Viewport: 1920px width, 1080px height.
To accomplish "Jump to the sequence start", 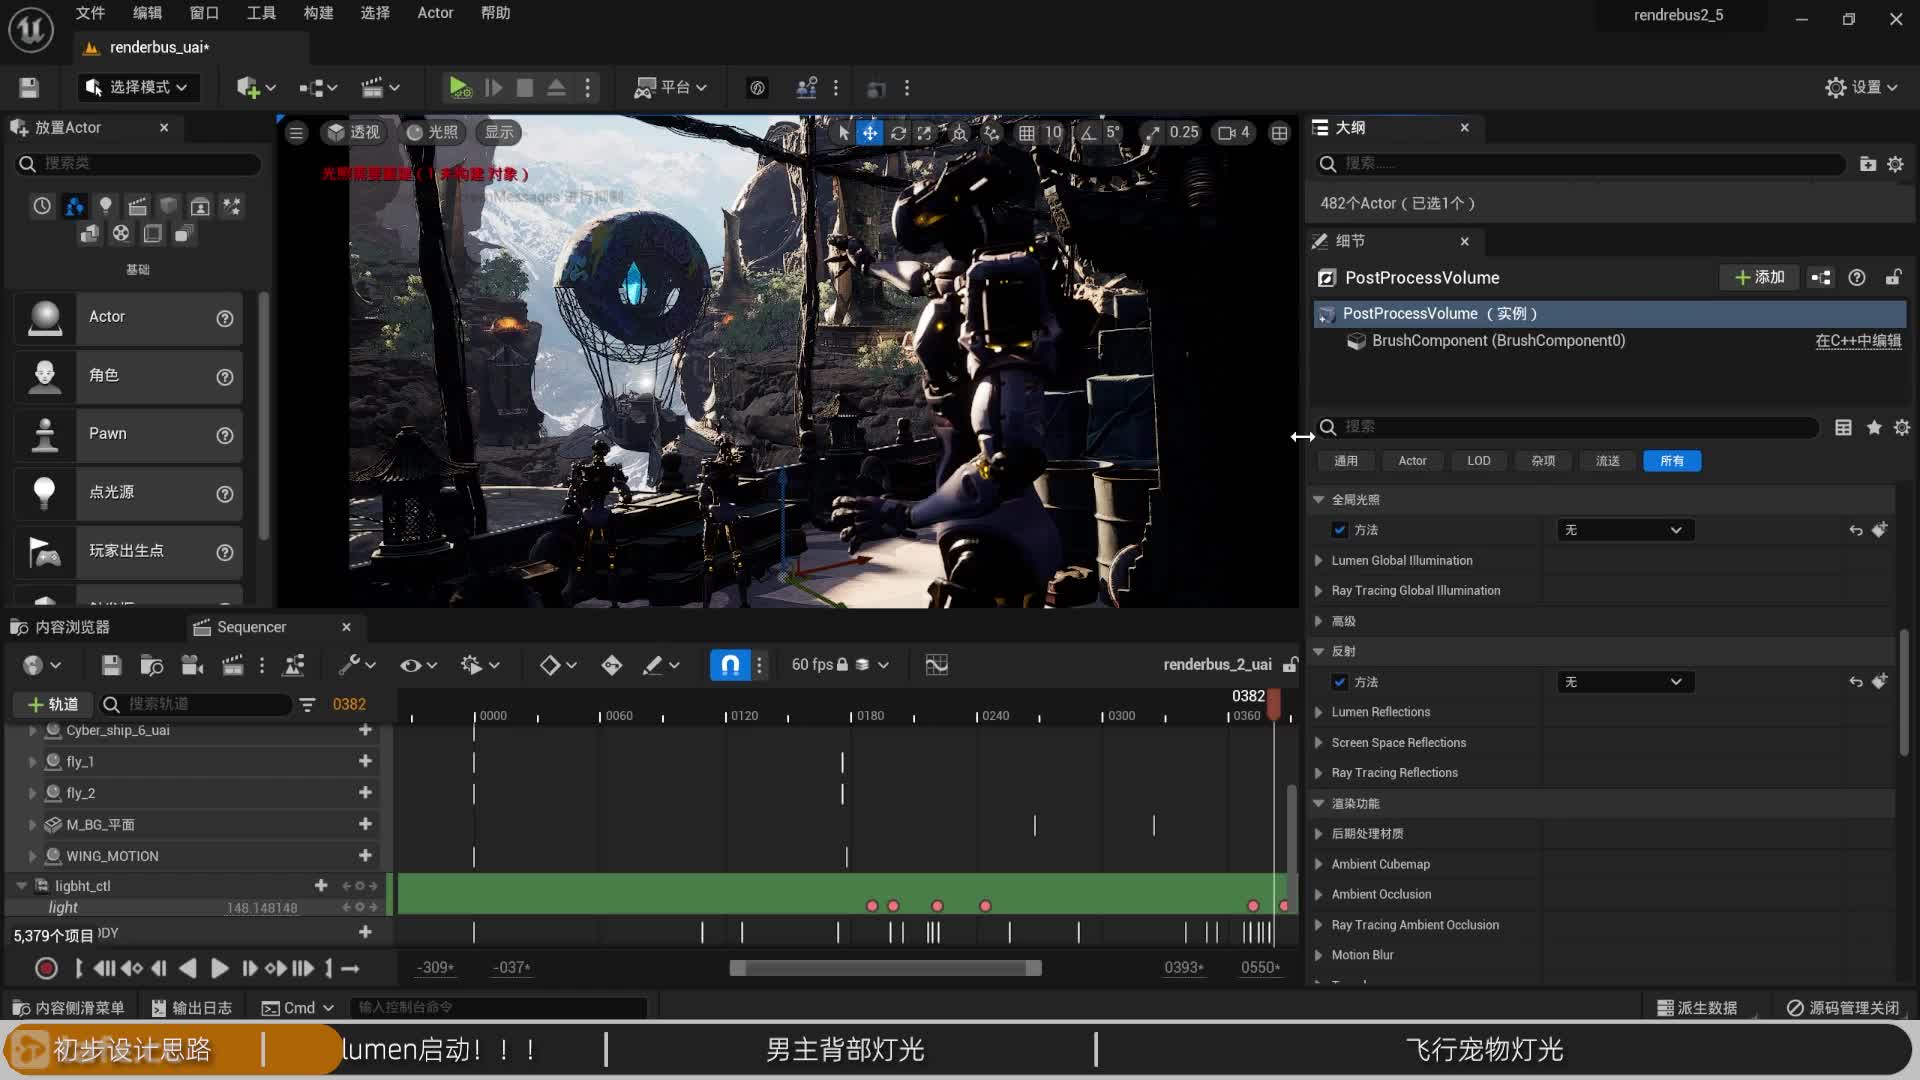I will [79, 968].
